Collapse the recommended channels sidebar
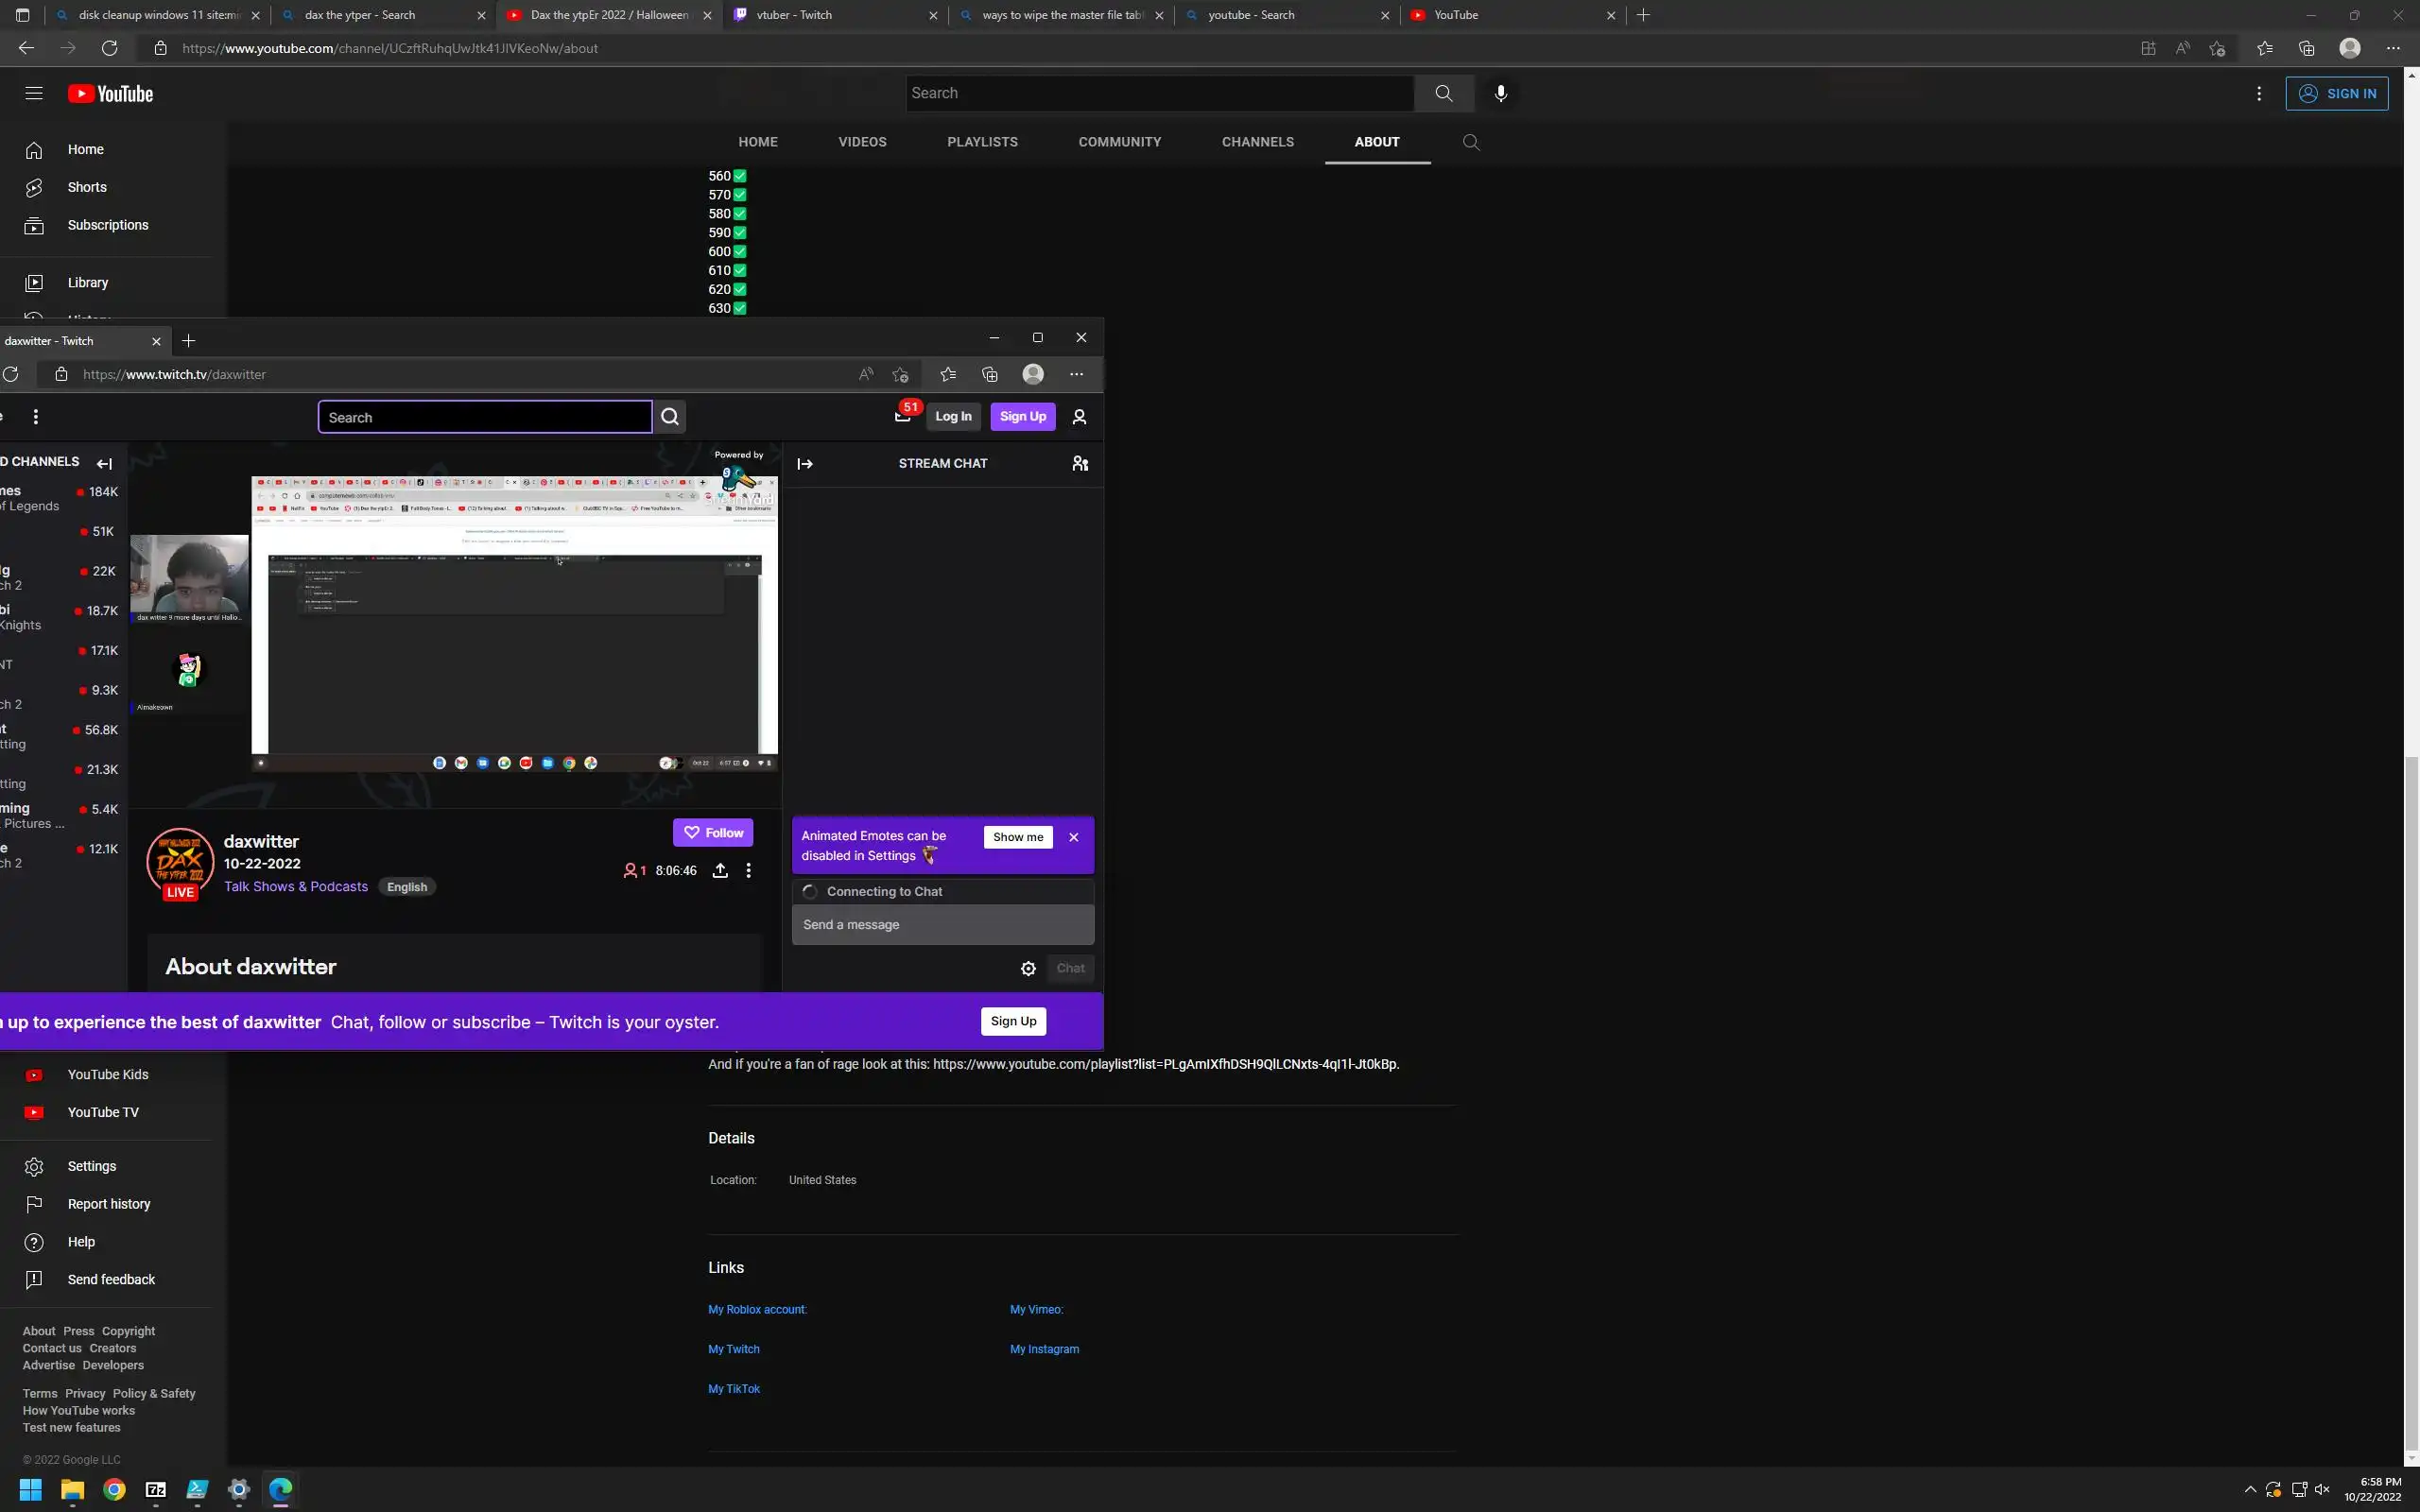Screen dimensions: 2420x1512 pos(104,463)
